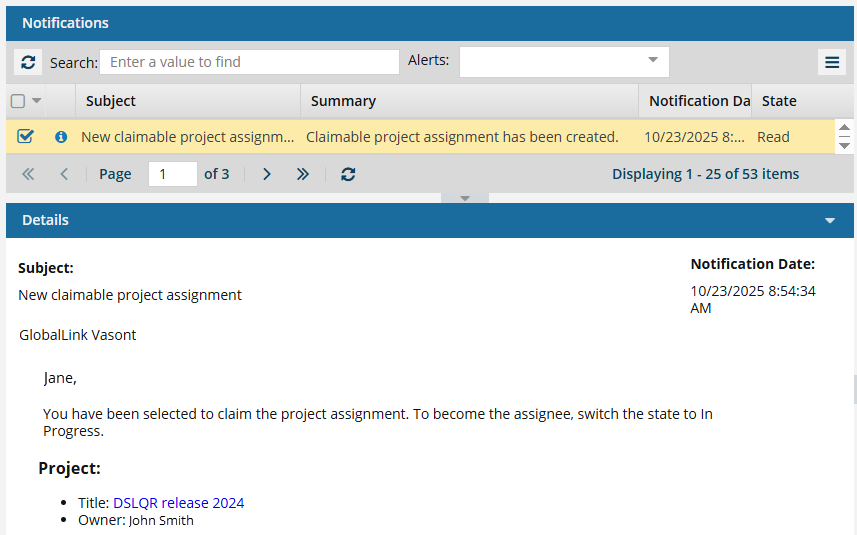Image resolution: width=857 pixels, height=535 pixels.
Task: Uncheck the selected notification row checkbox
Action: (x=25, y=137)
